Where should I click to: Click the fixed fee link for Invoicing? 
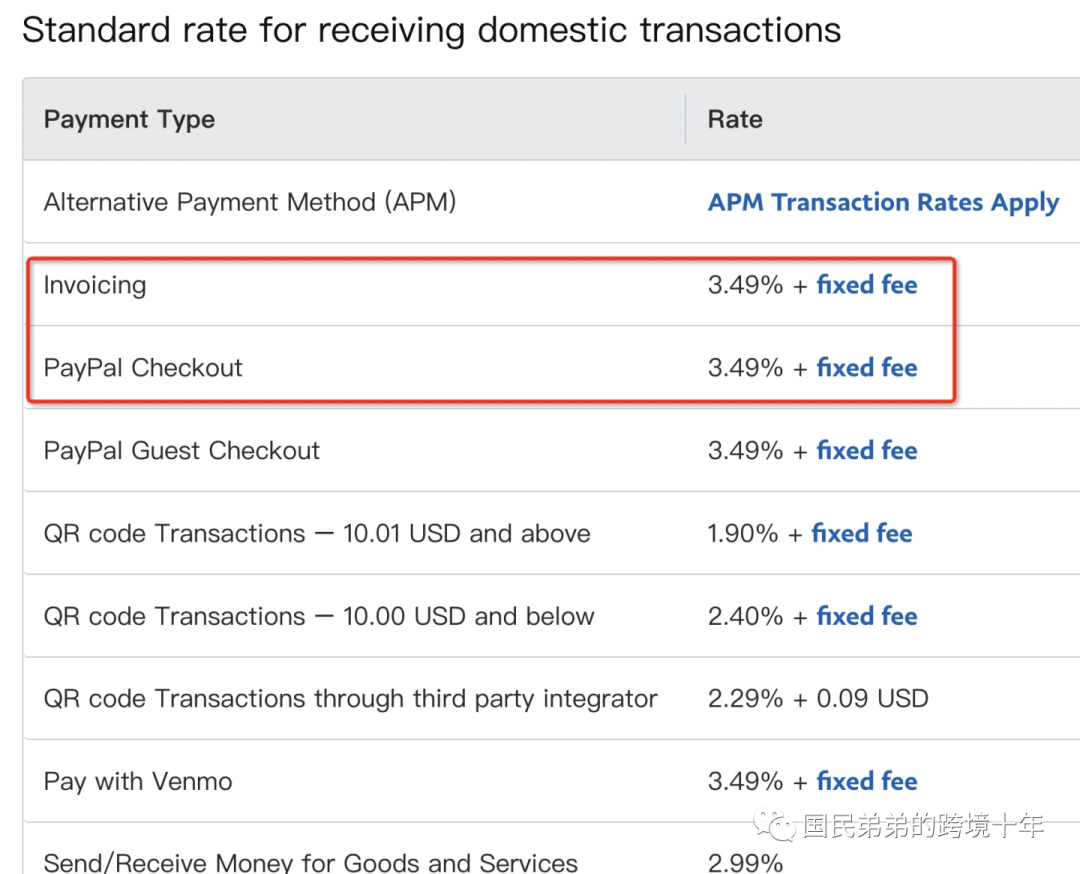click(866, 285)
